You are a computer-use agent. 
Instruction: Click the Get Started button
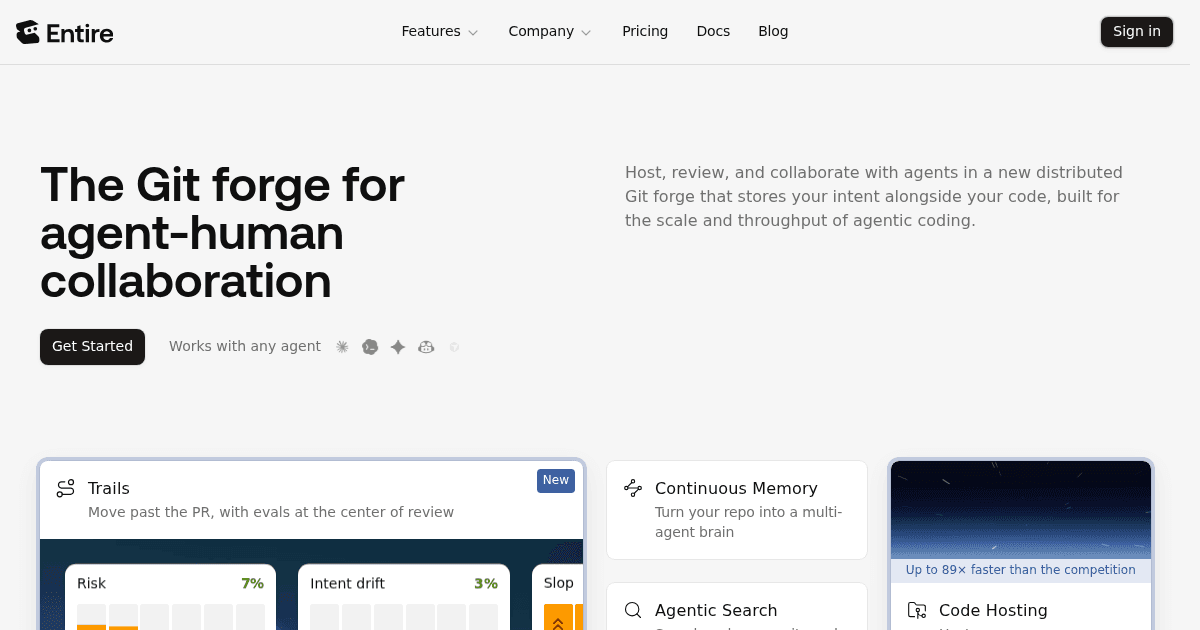pos(92,347)
